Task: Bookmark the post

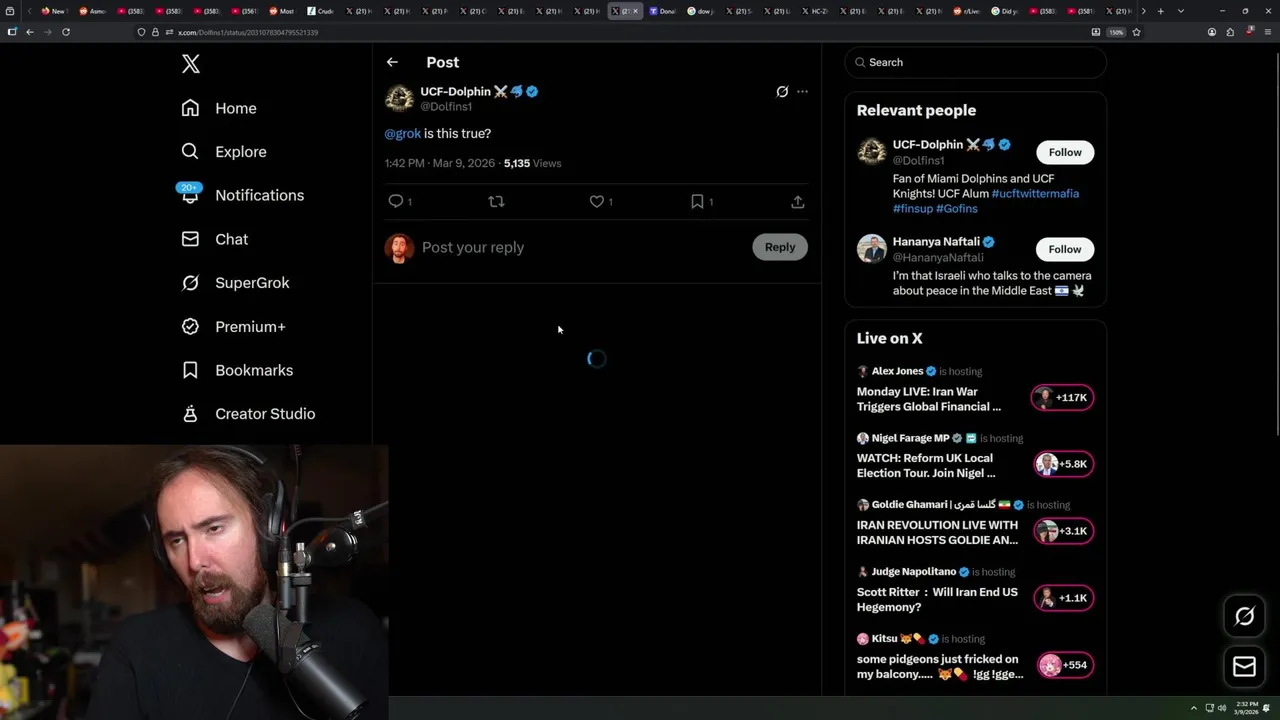Action: coord(697,201)
